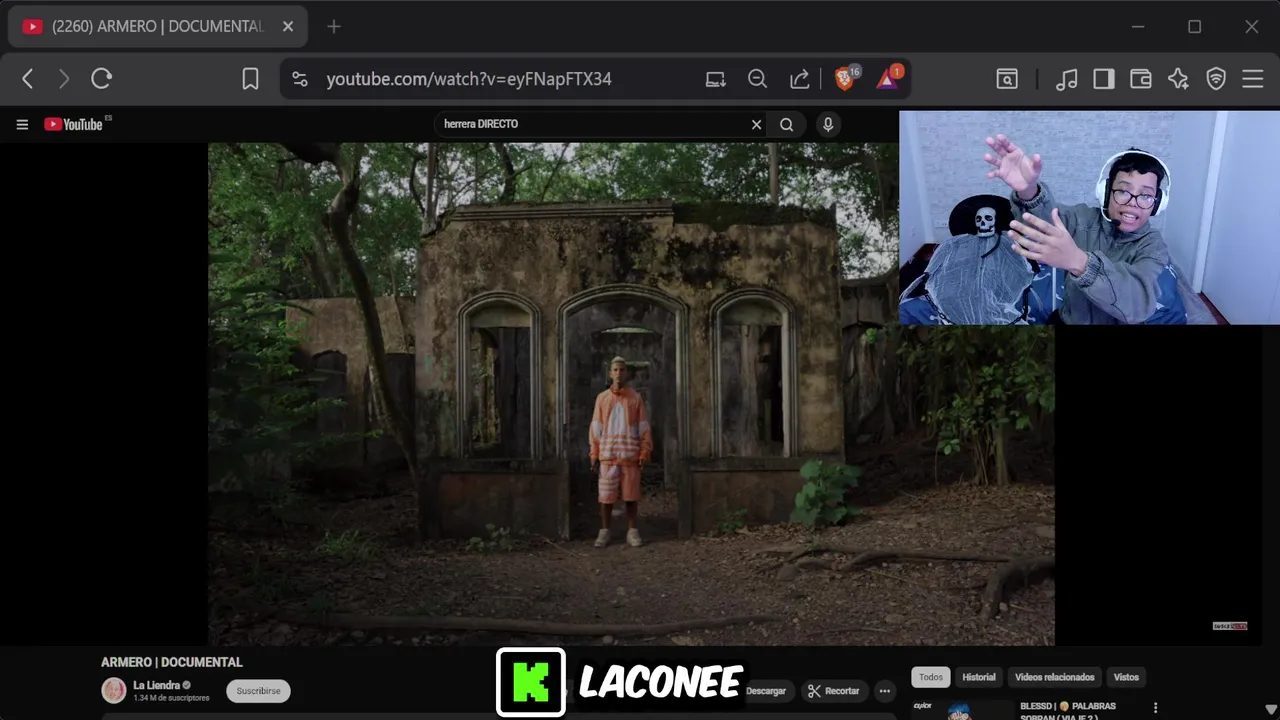Toggle the browser sidebar panel icon
Screen dimensions: 1280x720
pyautogui.click(x=1104, y=79)
